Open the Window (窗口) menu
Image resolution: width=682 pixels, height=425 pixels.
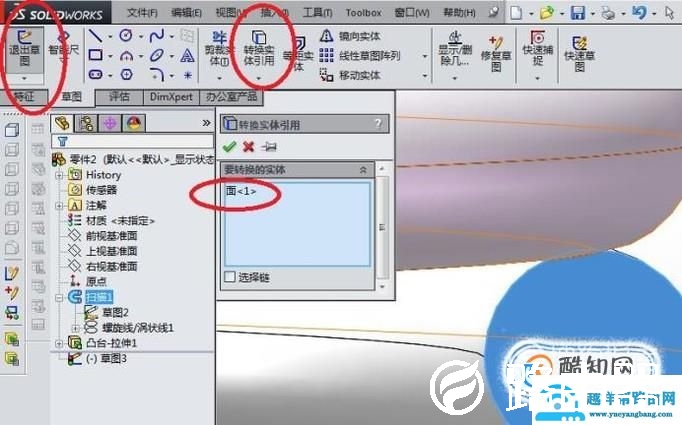tap(412, 13)
